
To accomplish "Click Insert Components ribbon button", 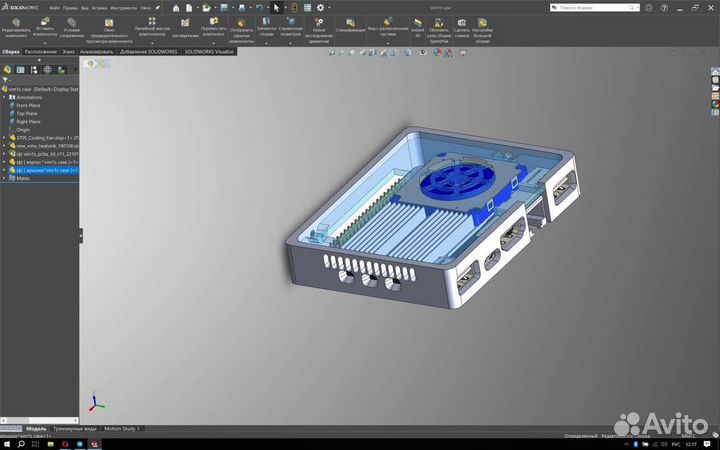I will (45, 28).
